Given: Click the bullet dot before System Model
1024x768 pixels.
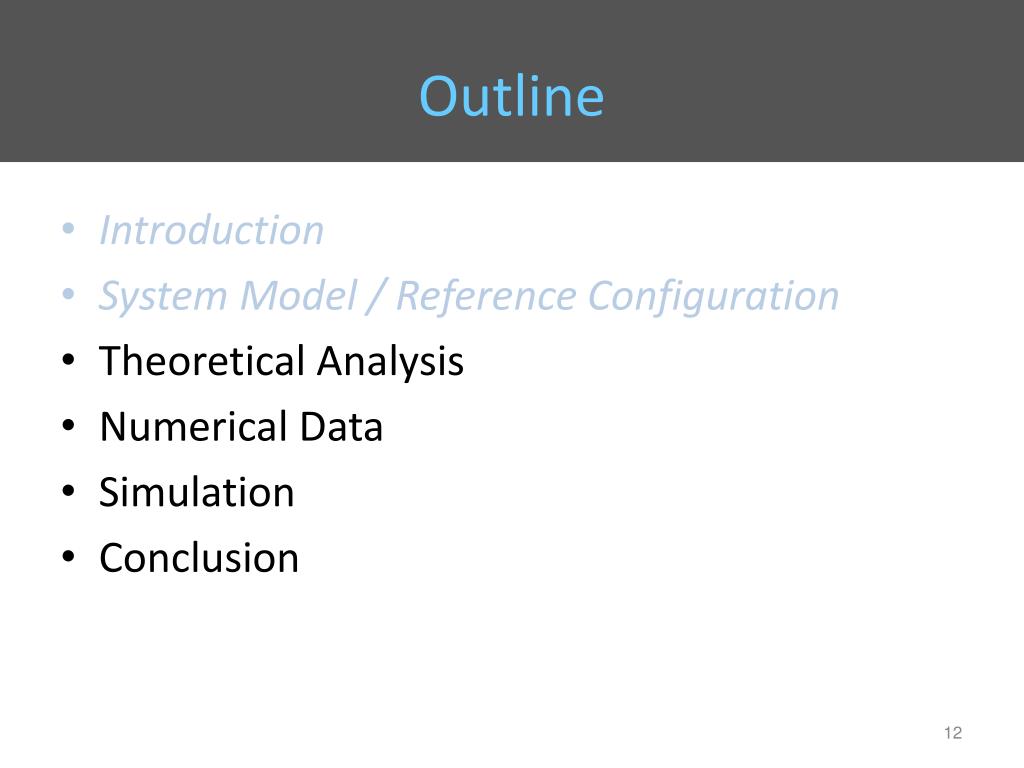Looking at the screenshot, I should [68, 295].
